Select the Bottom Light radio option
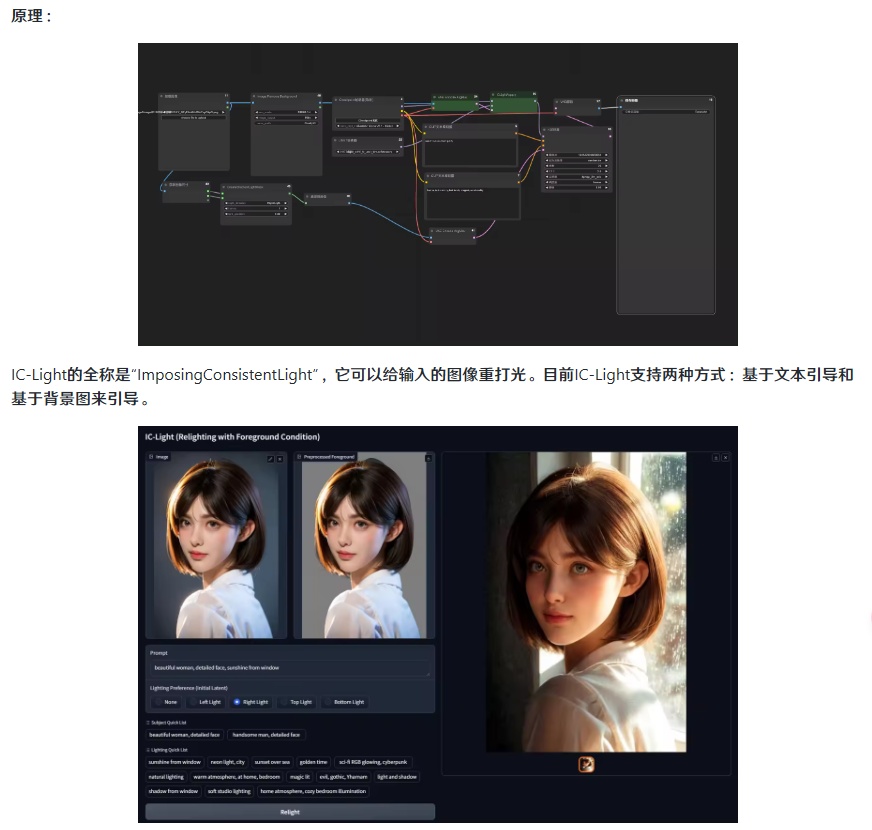The image size is (872, 830). [344, 702]
